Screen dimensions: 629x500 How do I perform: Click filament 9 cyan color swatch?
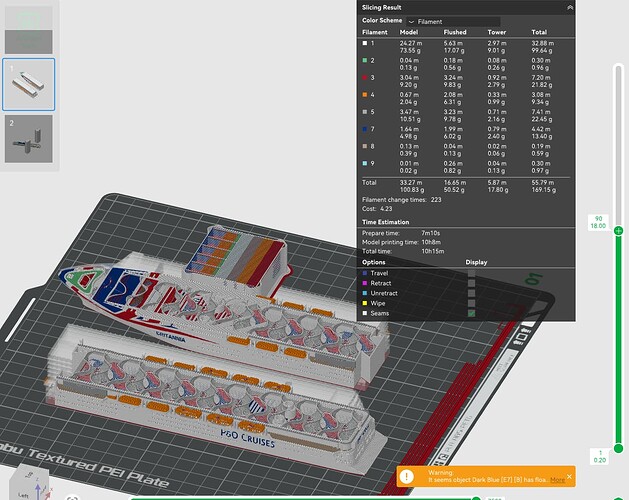(365, 163)
